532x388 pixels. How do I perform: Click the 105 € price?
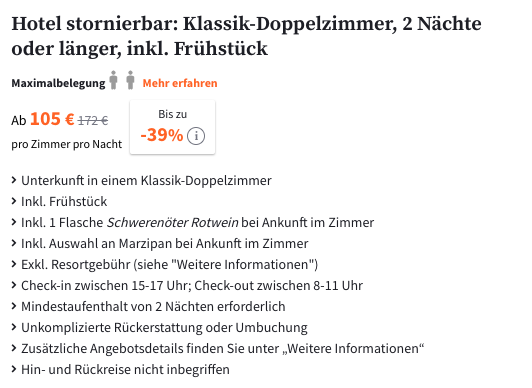coord(52,119)
